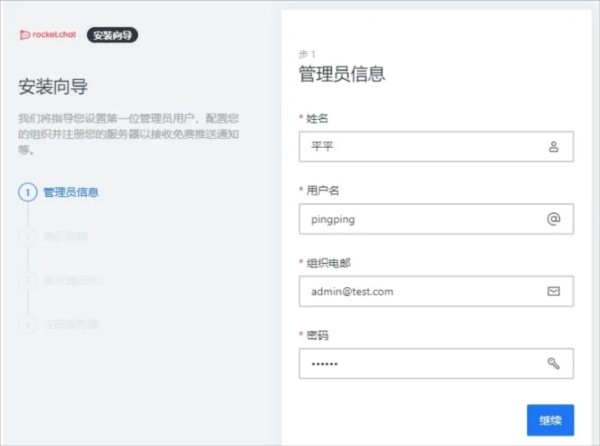Click the 安装向导 badge beside the logo
The width and height of the screenshot is (600, 446).
coord(112,35)
